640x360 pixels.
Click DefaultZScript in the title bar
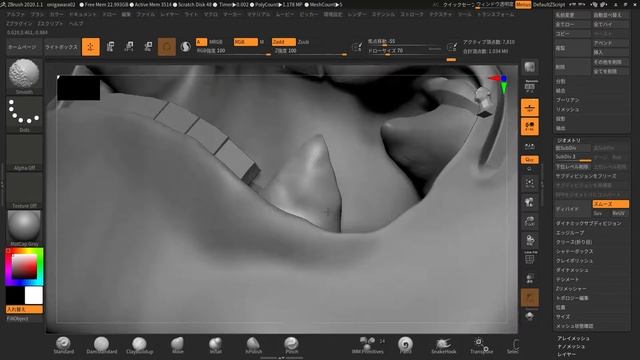tap(549, 4)
